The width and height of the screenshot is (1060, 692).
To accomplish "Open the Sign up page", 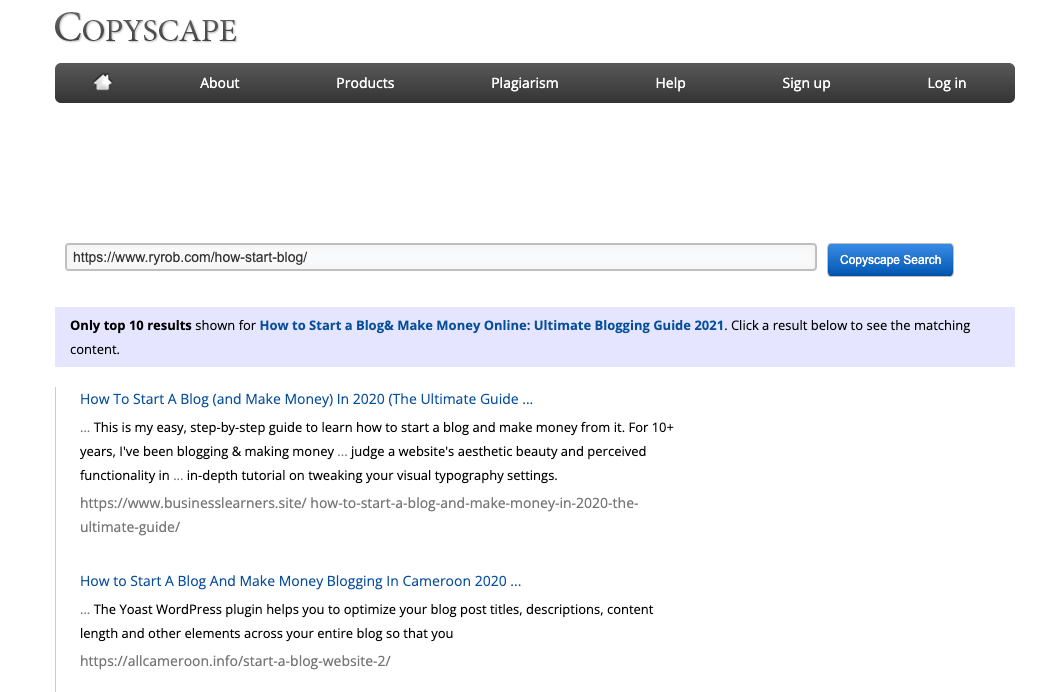I will click(806, 83).
